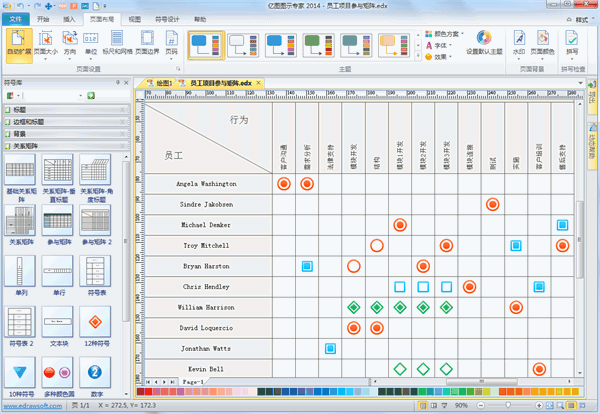The image size is (600, 414).
Task: Switch to the 开始 home tab
Action: click(x=43, y=19)
